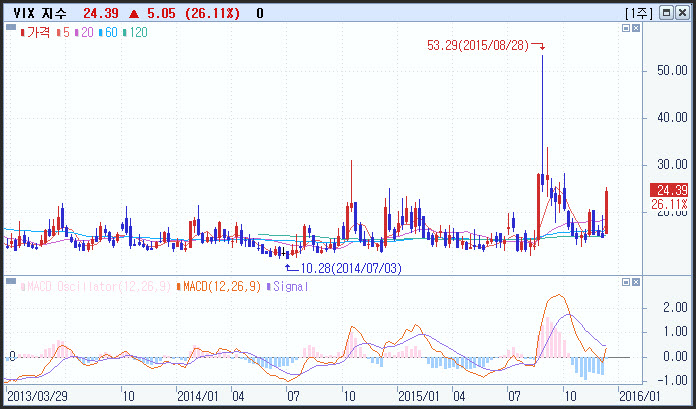The height and width of the screenshot is (409, 696).
Task: Click the 30.00 price axis label
Action: [672, 165]
